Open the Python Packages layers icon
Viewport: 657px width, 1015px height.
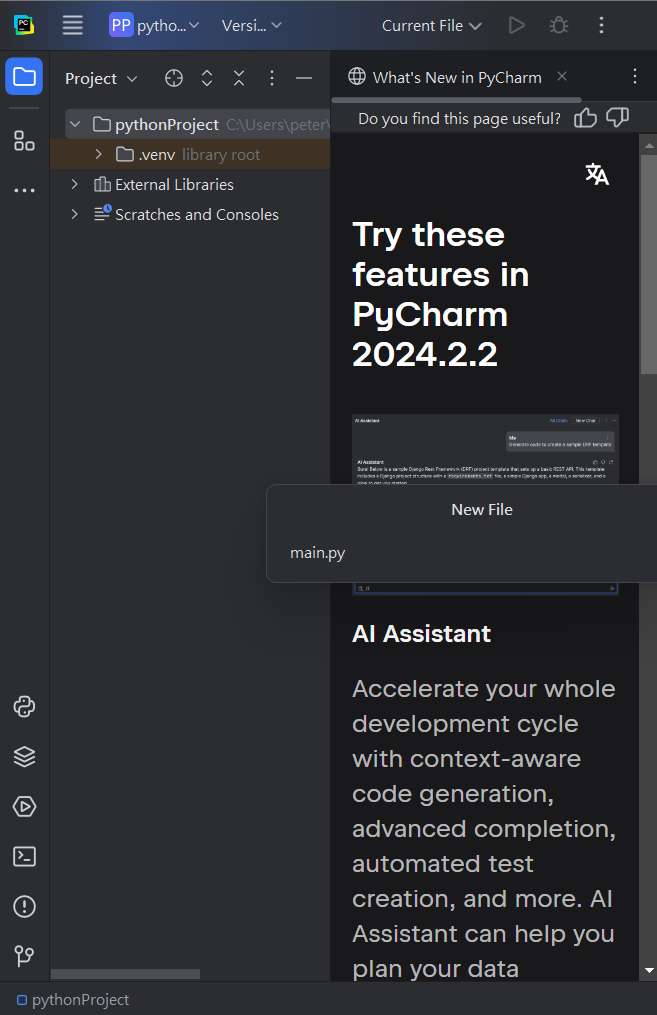(25, 756)
